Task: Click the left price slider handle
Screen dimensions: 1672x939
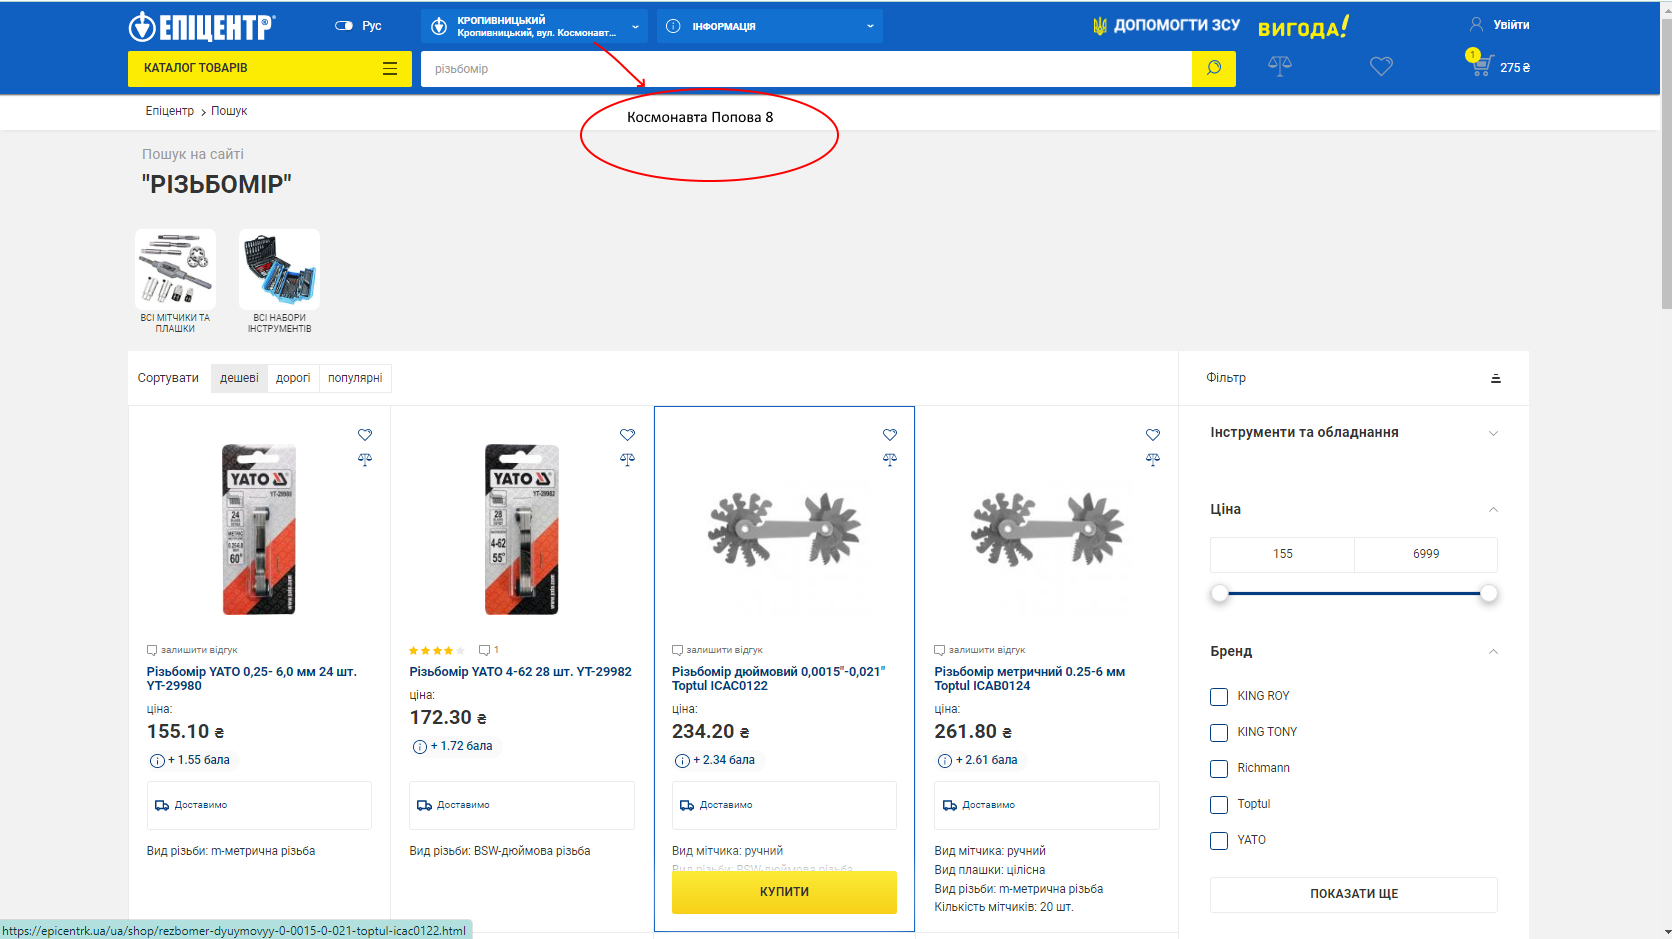Action: coord(1219,594)
